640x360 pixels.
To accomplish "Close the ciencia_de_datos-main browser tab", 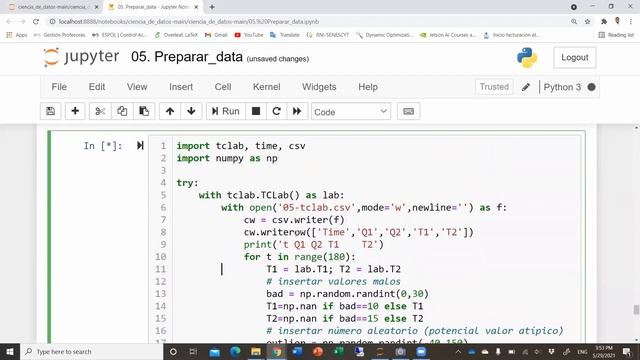I will point(96,7).
